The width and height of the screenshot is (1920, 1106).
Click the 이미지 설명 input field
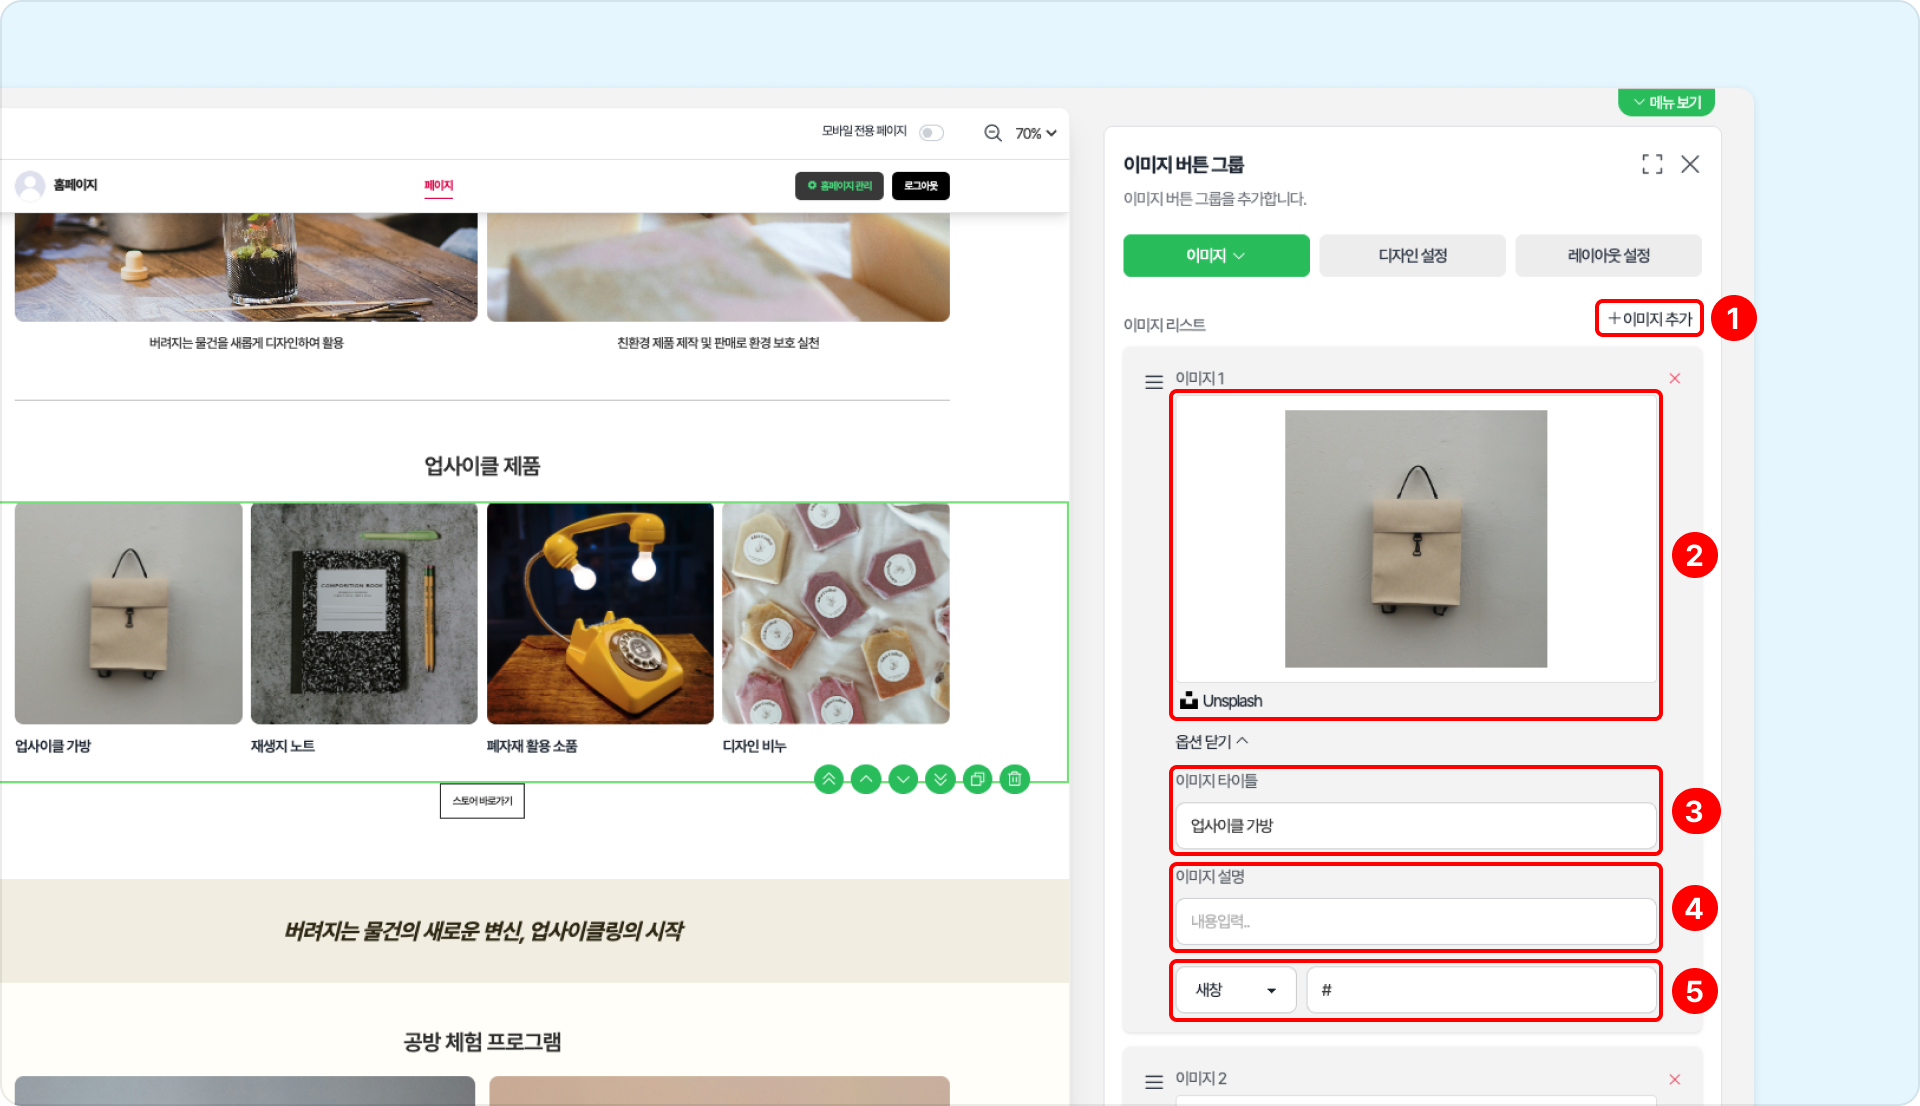click(x=1415, y=921)
